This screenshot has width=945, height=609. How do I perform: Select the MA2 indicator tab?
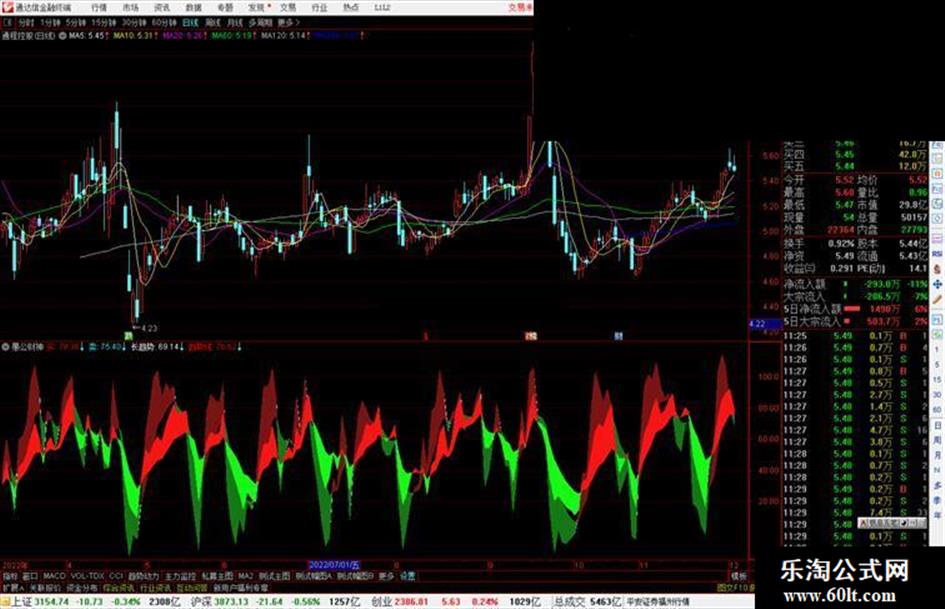[245, 576]
